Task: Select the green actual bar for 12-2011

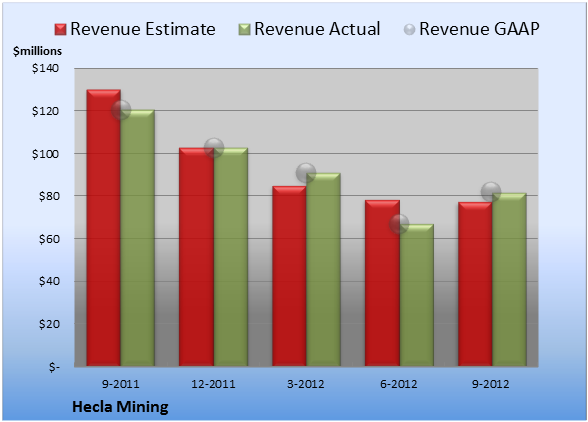Action: 231,257
